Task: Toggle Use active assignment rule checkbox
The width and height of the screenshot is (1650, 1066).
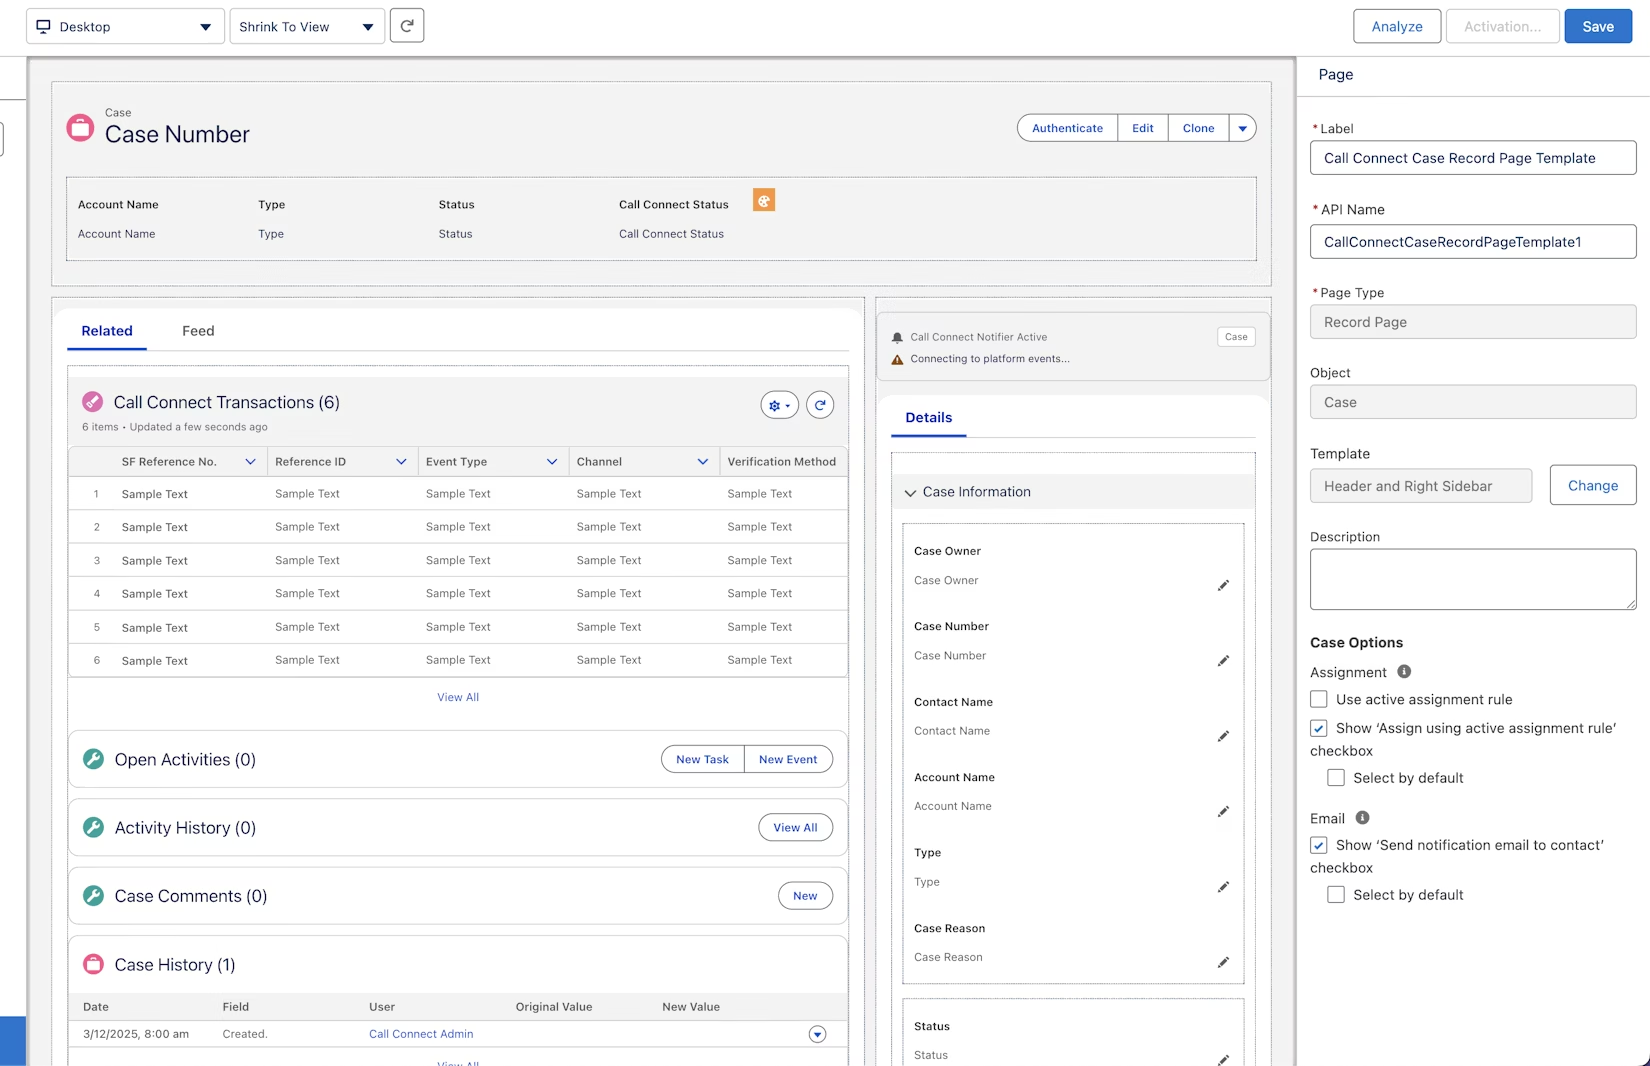Action: tap(1319, 699)
